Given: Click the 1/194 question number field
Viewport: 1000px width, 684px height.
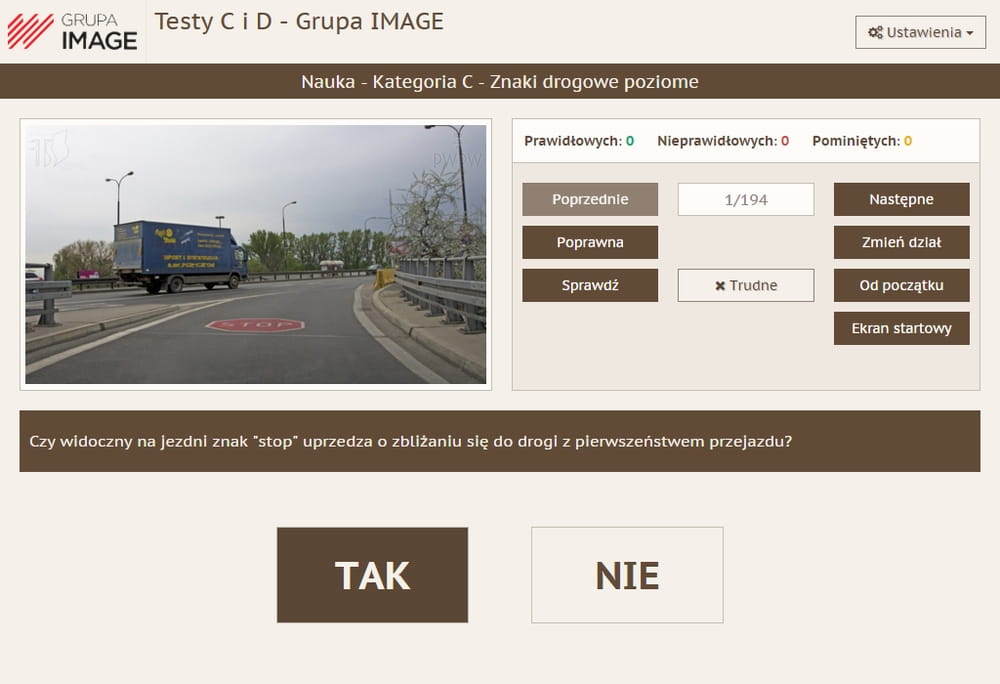Looking at the screenshot, I should coord(746,199).
